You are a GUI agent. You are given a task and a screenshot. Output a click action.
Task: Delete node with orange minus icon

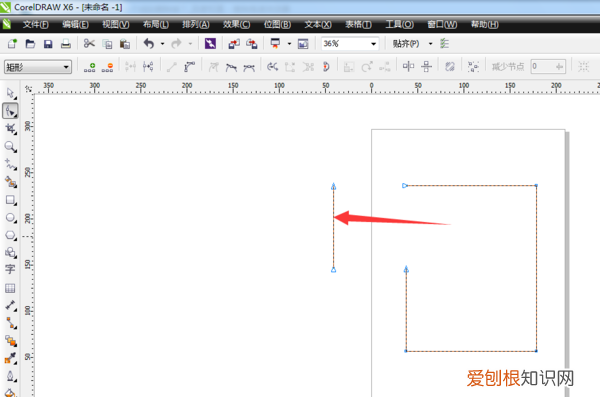point(107,67)
